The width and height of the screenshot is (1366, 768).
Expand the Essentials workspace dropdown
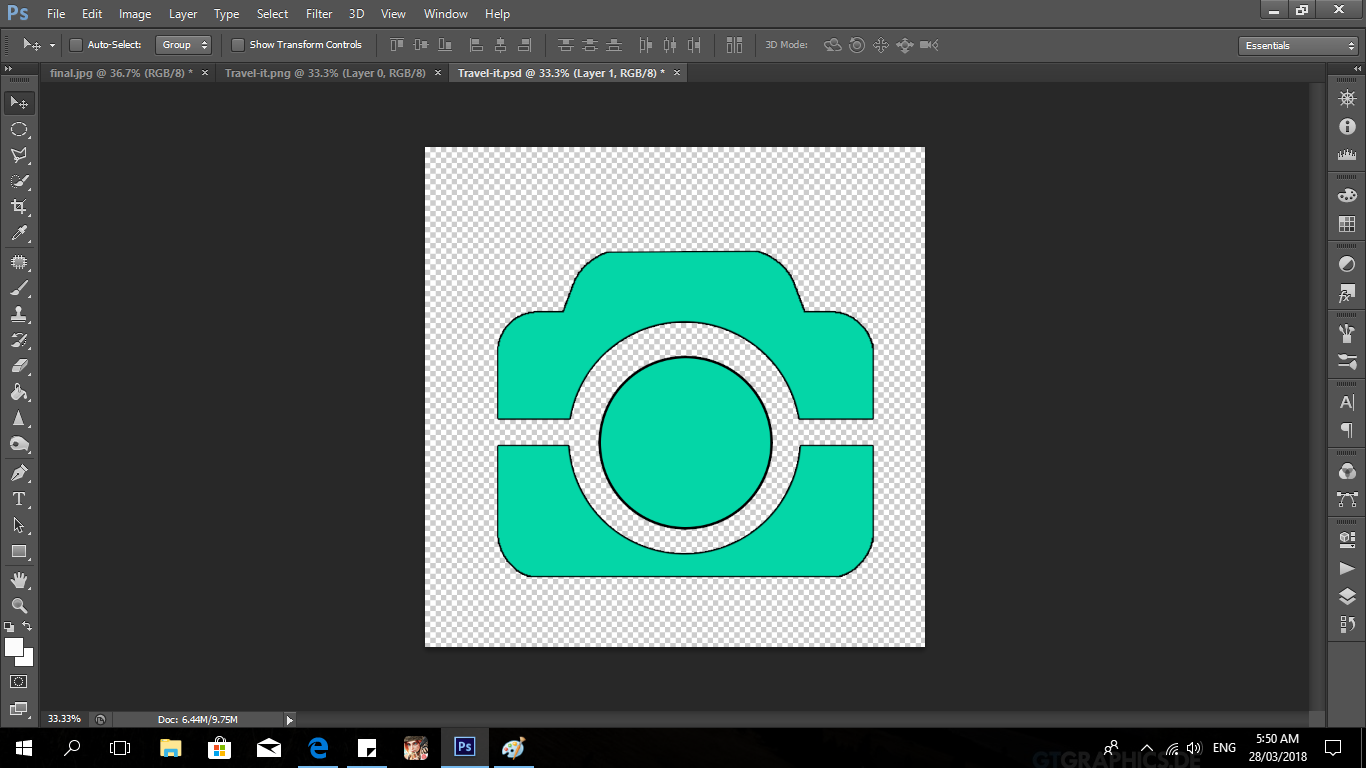[1297, 46]
